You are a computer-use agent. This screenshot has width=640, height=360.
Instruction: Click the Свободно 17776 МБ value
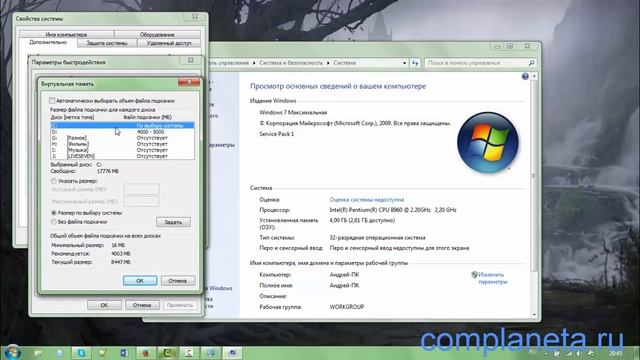tap(108, 171)
